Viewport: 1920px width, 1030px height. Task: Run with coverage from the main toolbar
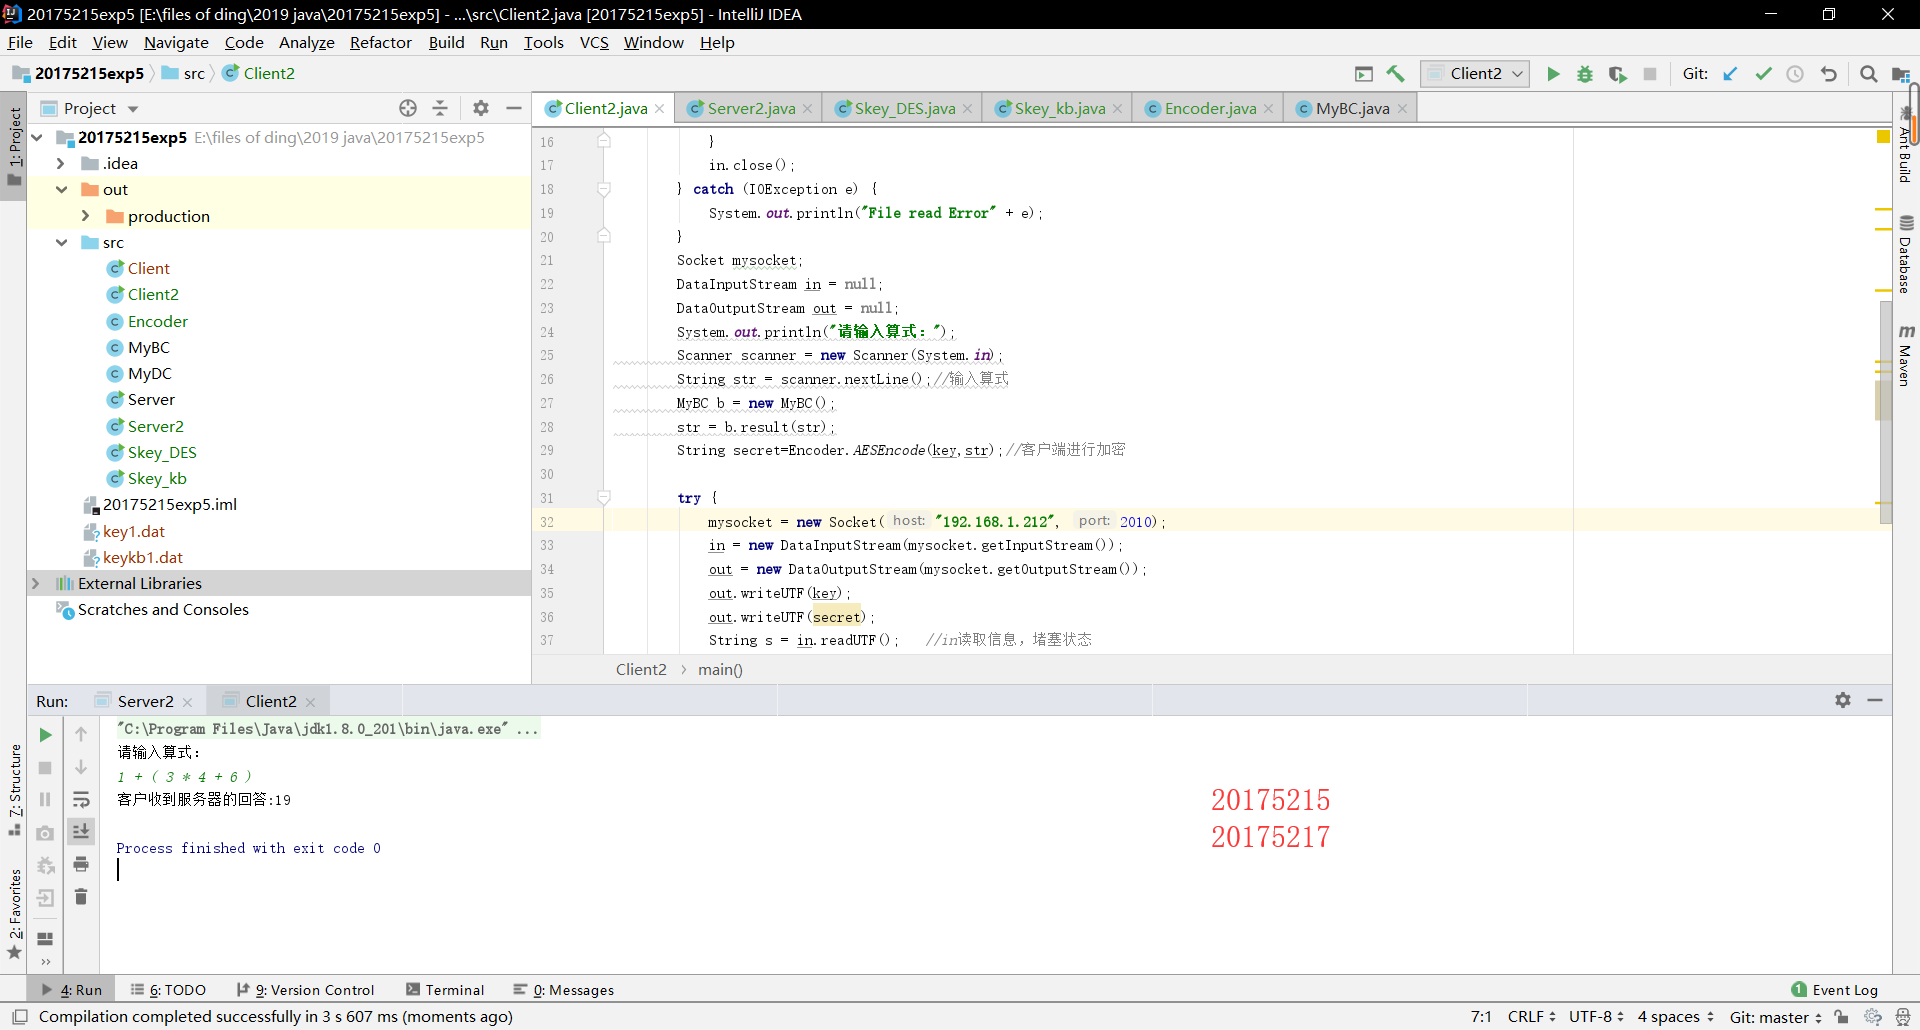pyautogui.click(x=1617, y=74)
